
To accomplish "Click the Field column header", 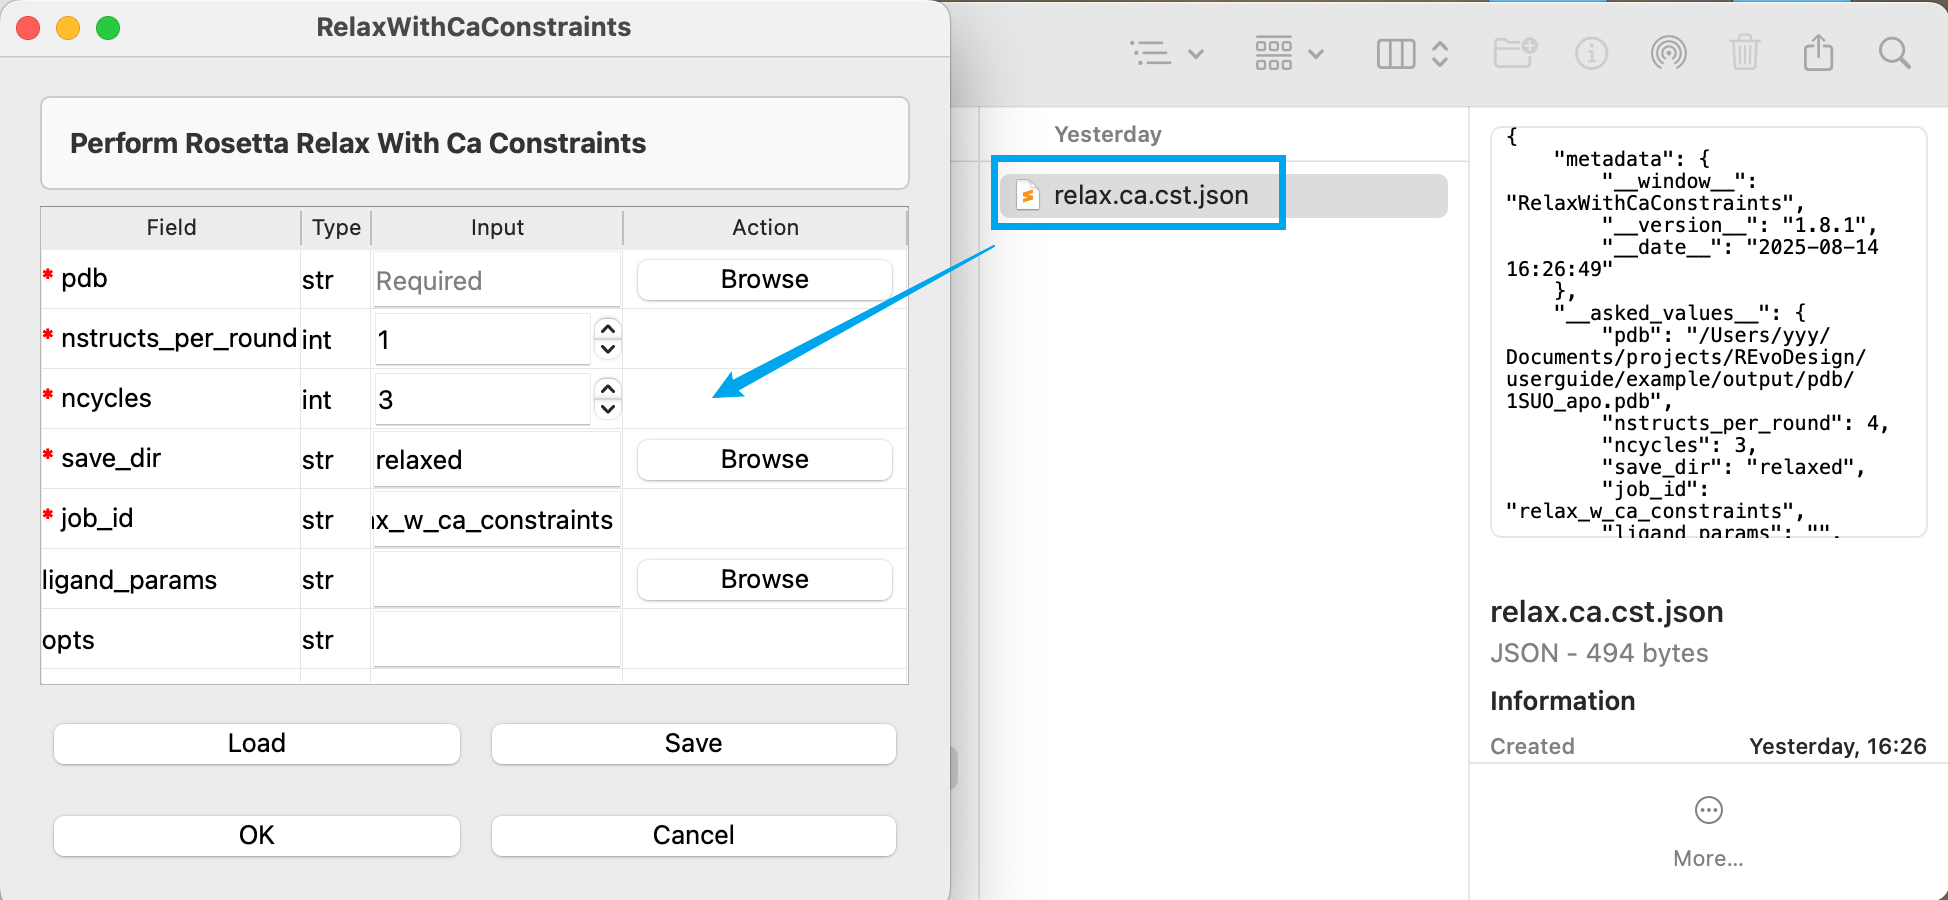I will [171, 228].
